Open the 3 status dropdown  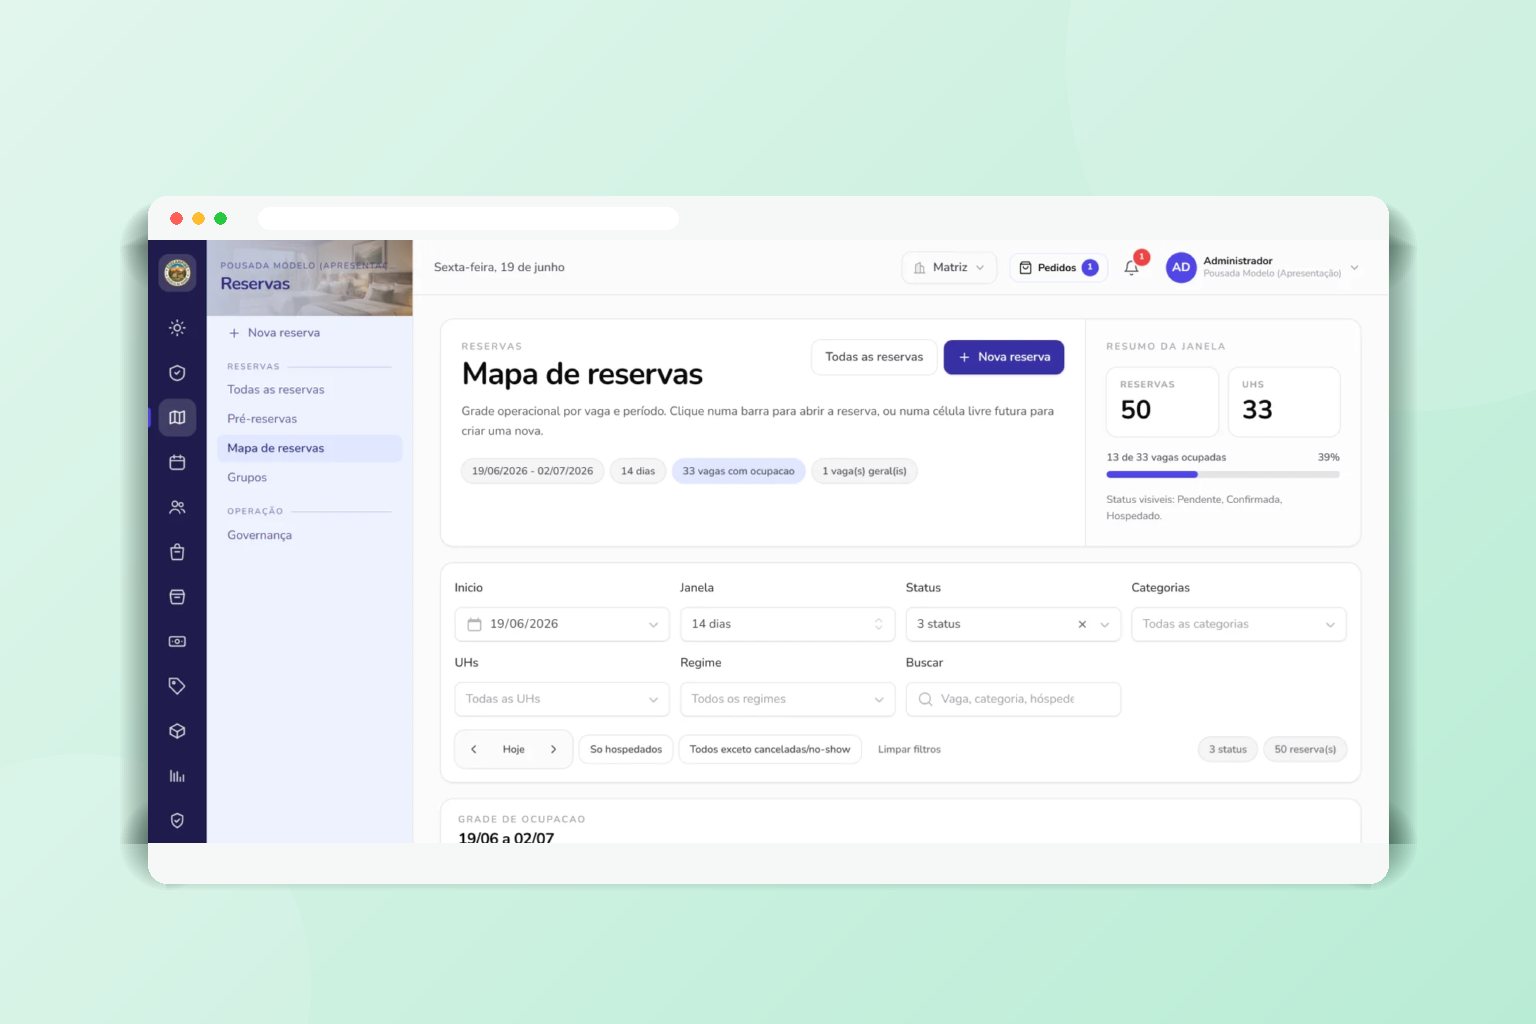coord(1013,624)
